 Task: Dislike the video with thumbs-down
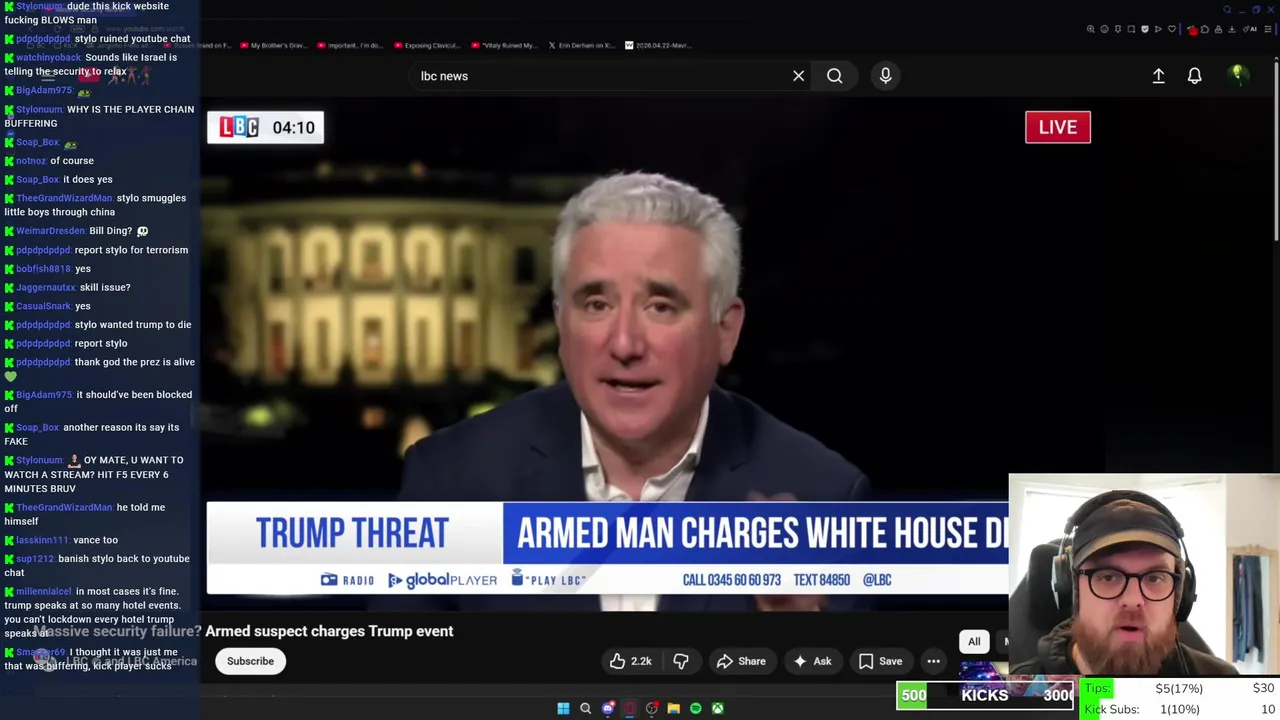pos(681,661)
